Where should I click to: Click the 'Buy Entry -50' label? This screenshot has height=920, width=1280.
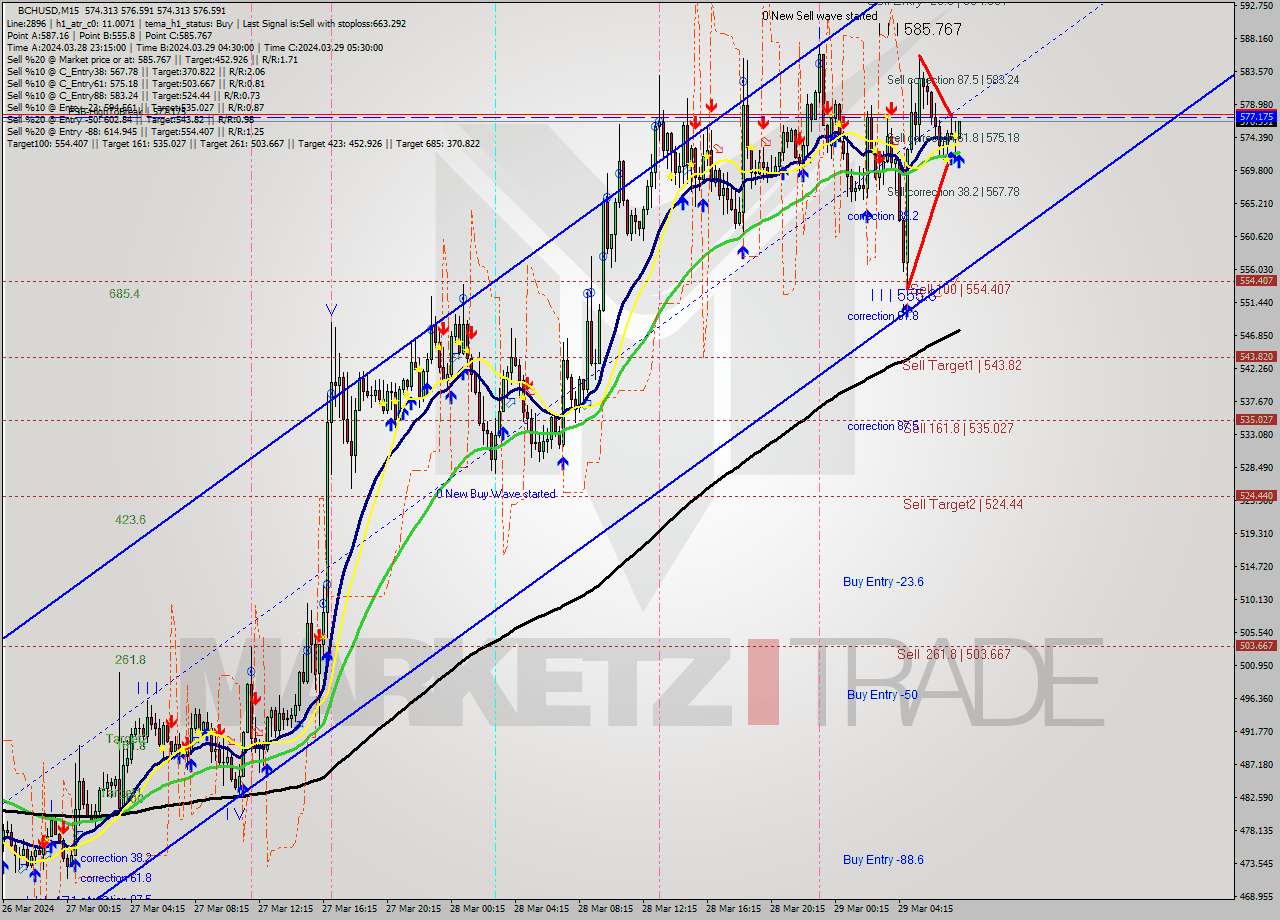click(882, 694)
